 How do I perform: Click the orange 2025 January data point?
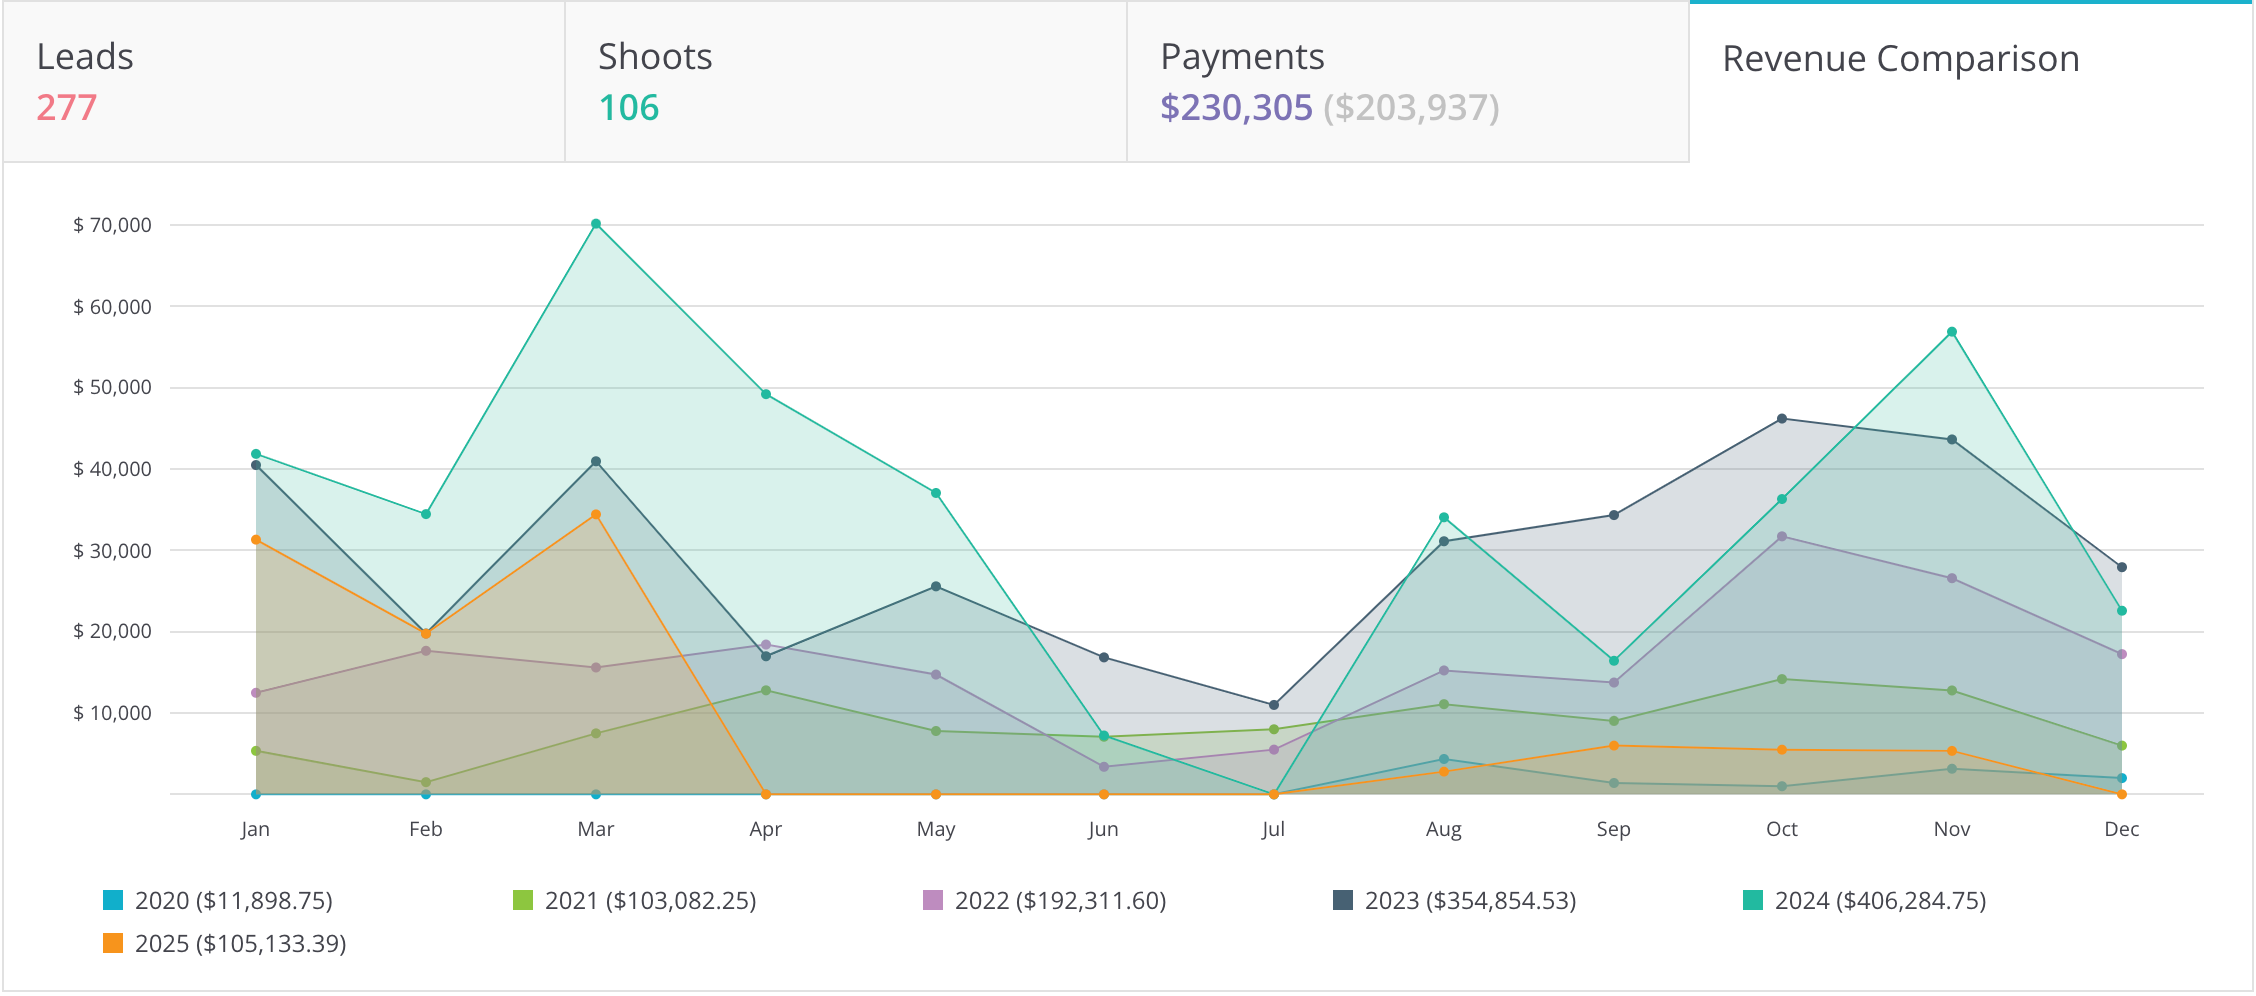click(256, 540)
